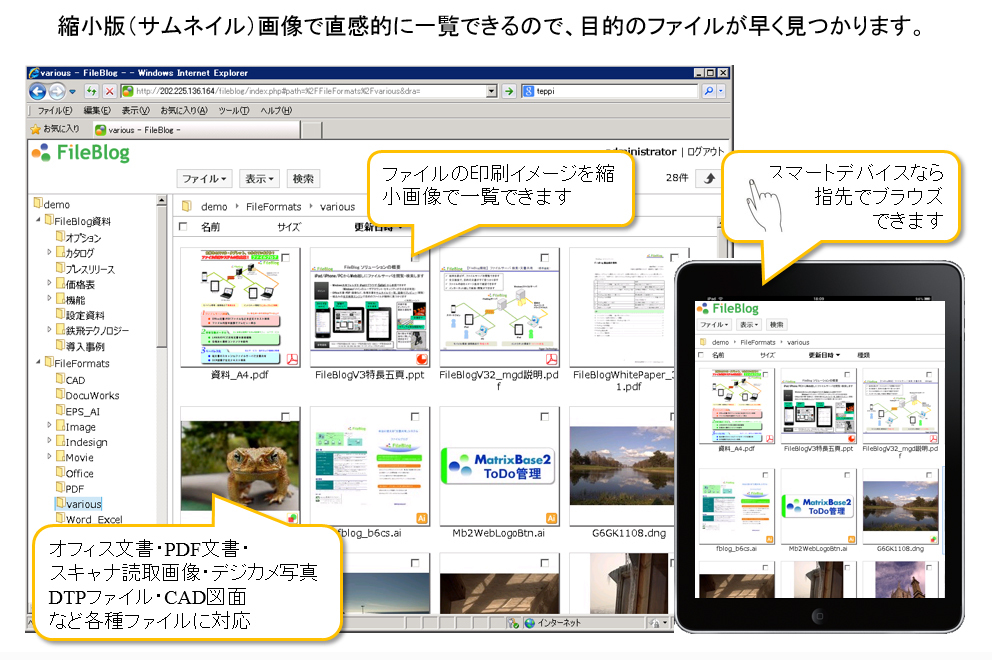Click the IE back navigation button
992x660 pixels.
point(39,91)
